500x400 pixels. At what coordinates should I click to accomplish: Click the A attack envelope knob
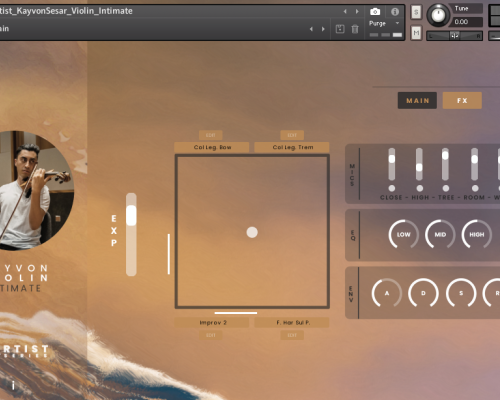(387, 293)
